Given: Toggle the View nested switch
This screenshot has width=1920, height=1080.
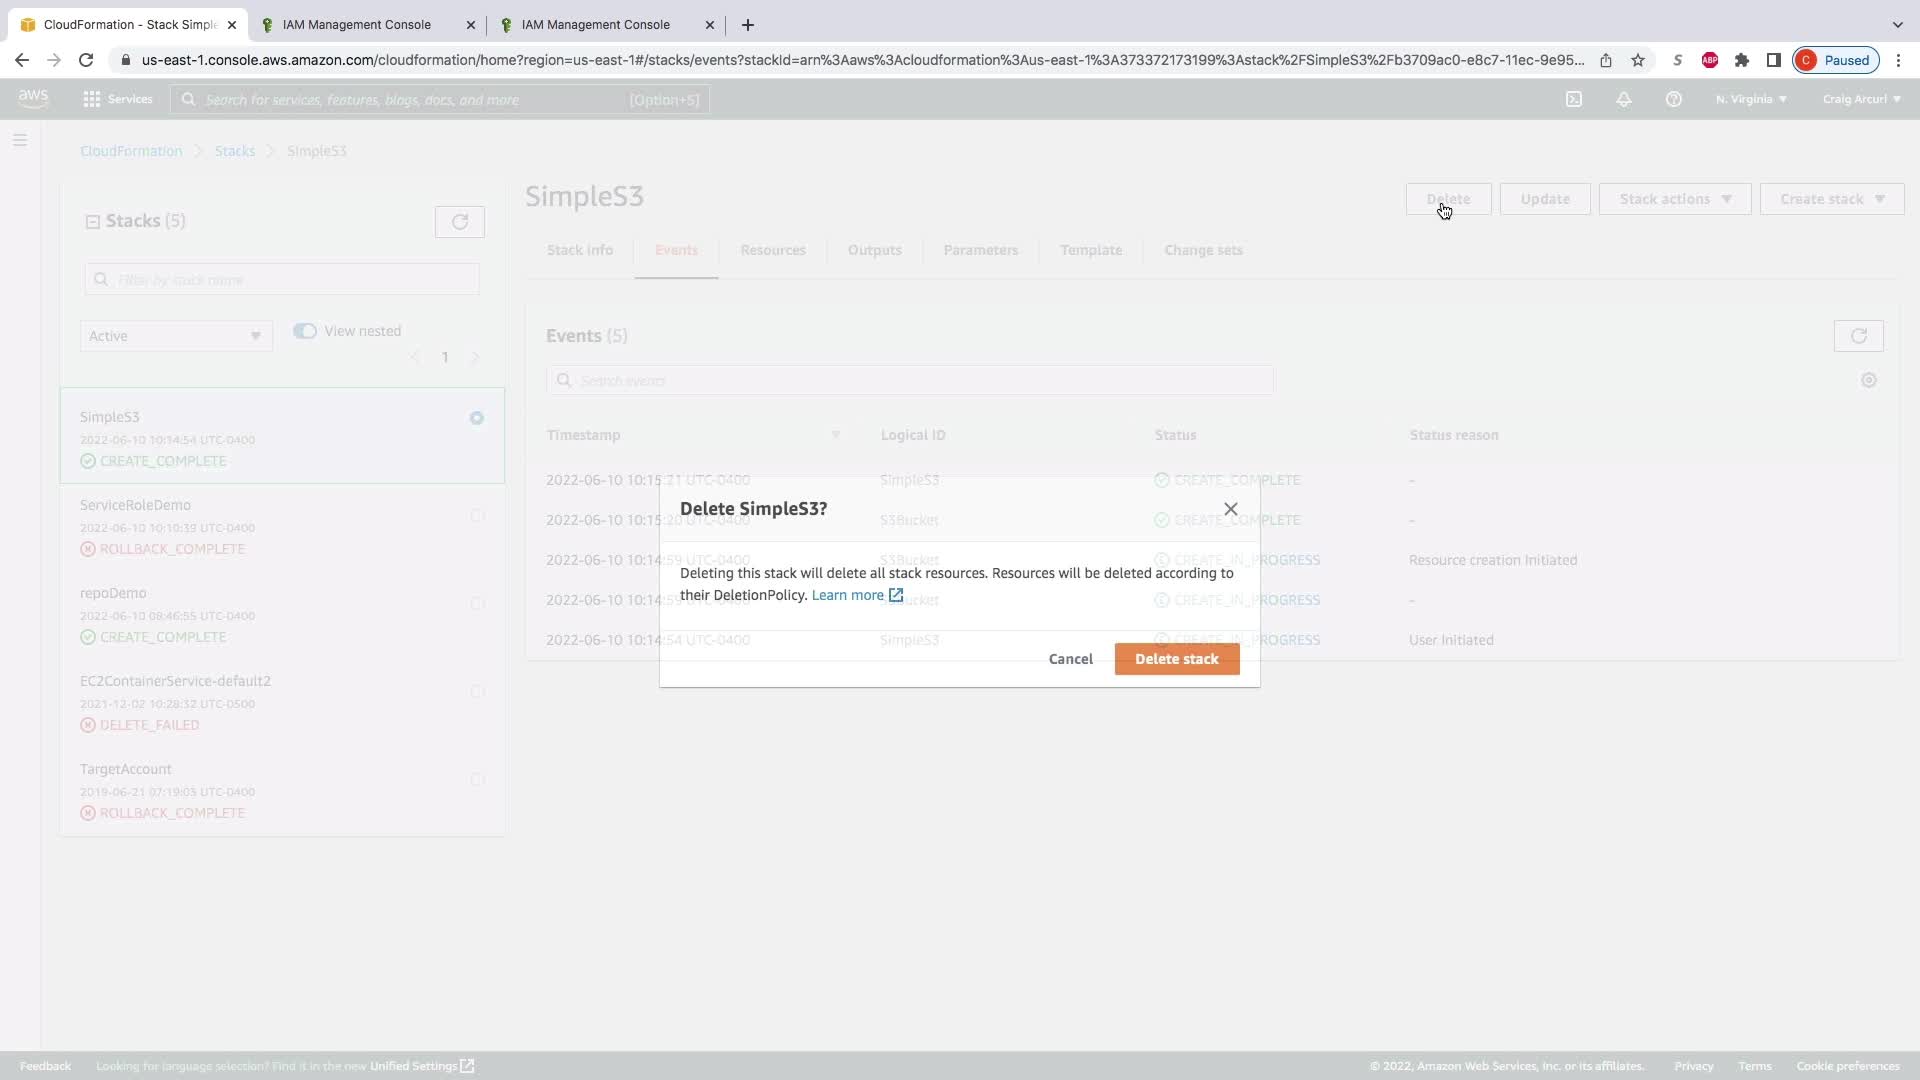Looking at the screenshot, I should (305, 331).
